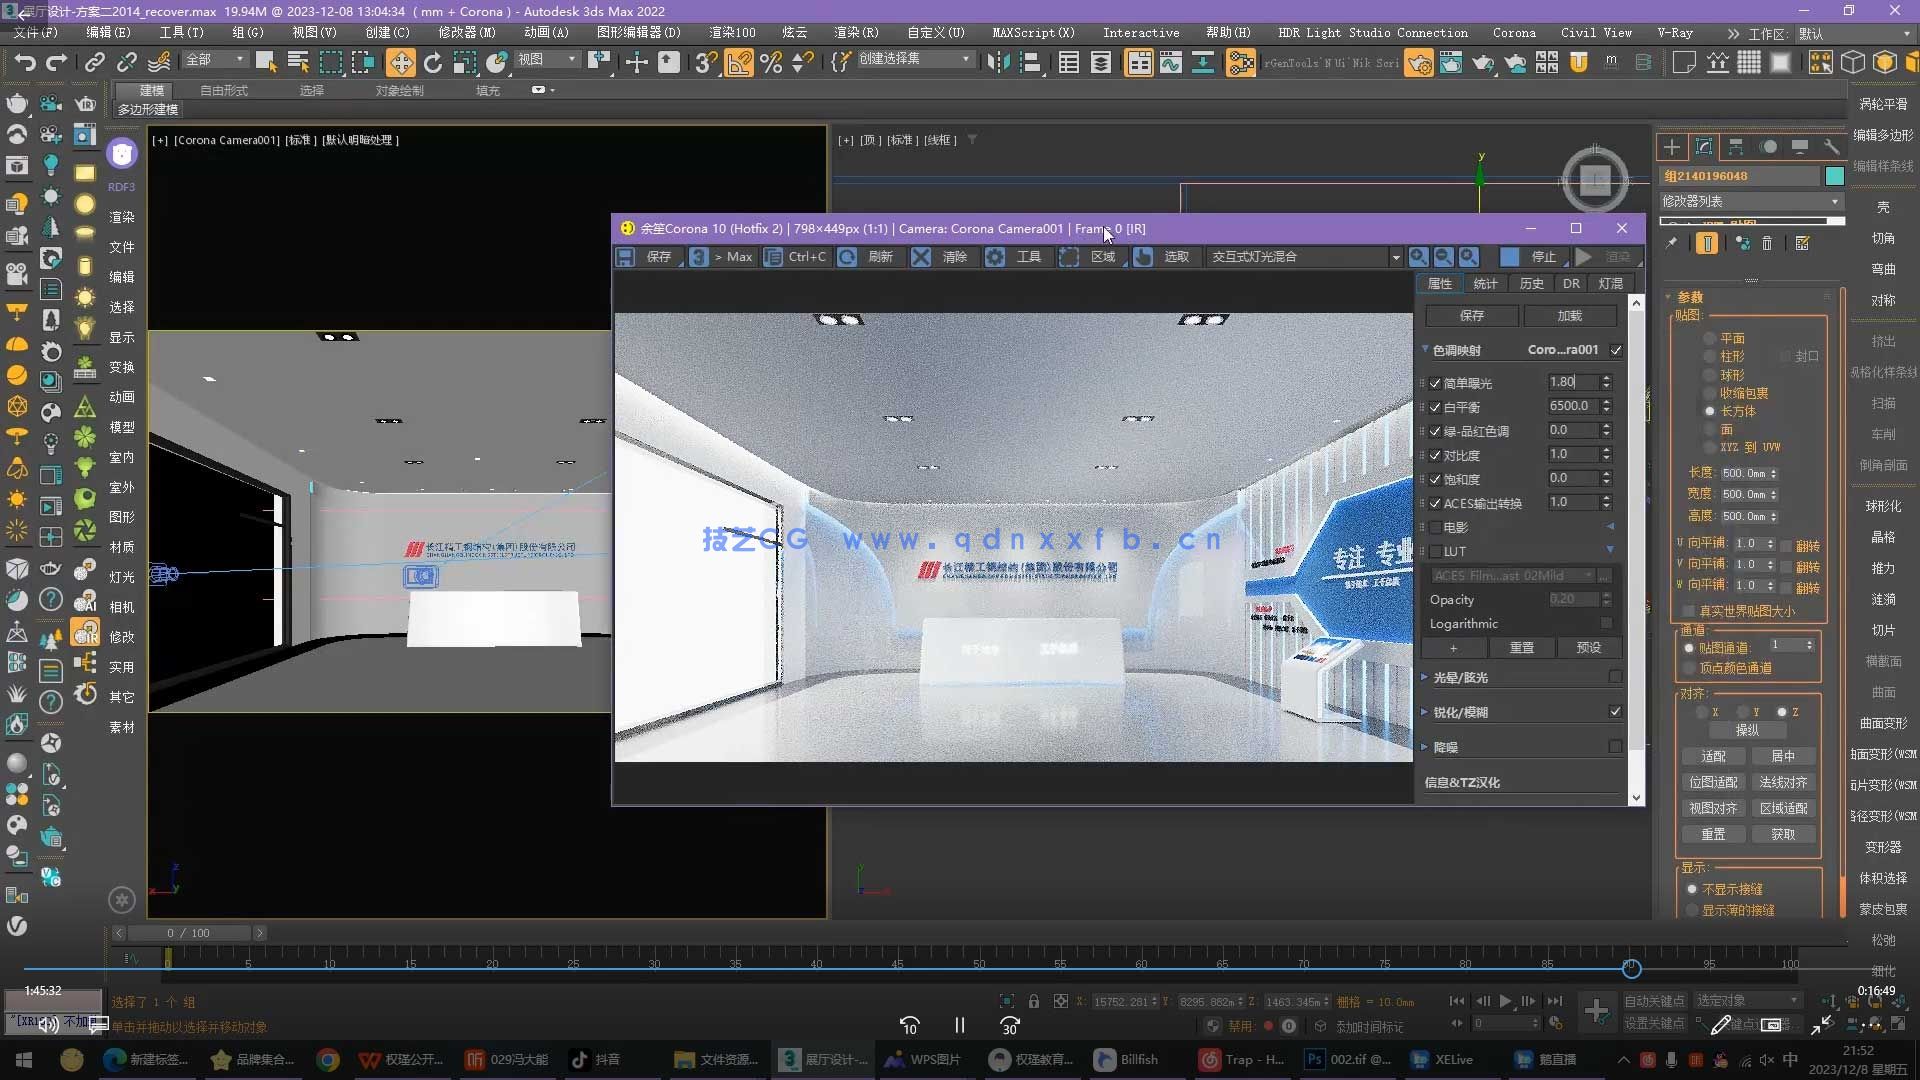Open the 修改器列表 dropdown
This screenshot has width=1920, height=1080.
pyautogui.click(x=1750, y=201)
